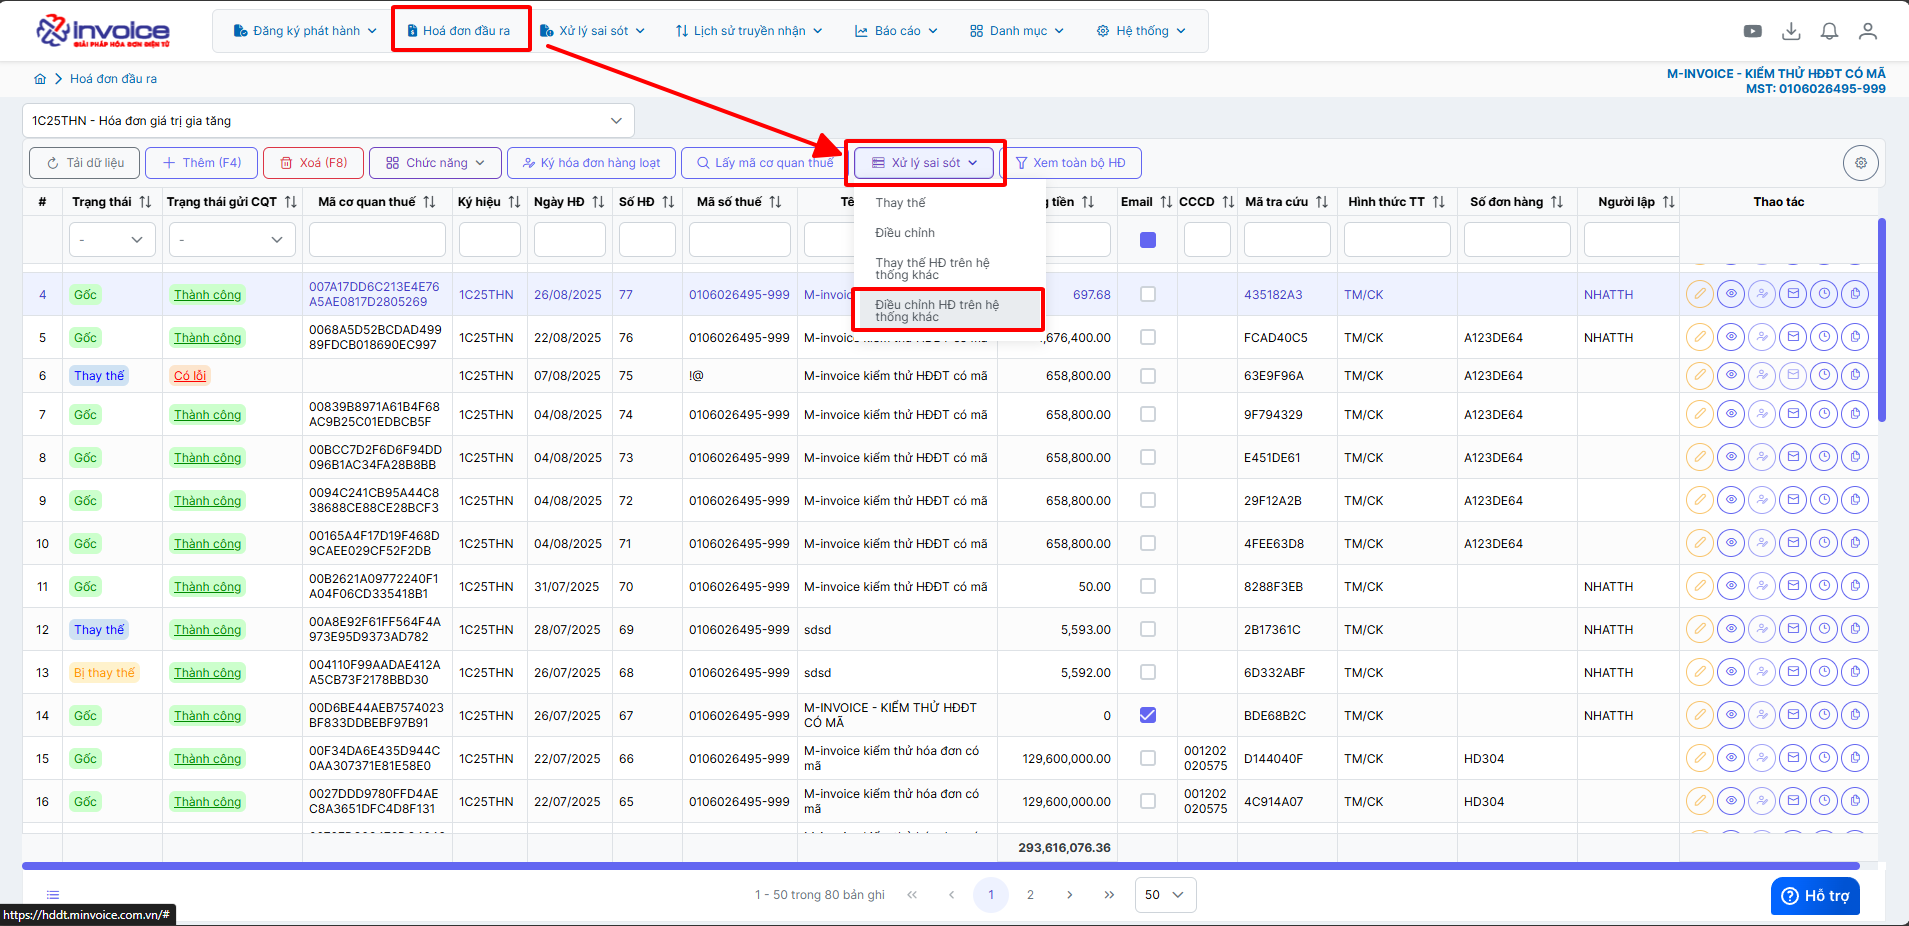Click the envelope email icon for invoice 76

1793,337
